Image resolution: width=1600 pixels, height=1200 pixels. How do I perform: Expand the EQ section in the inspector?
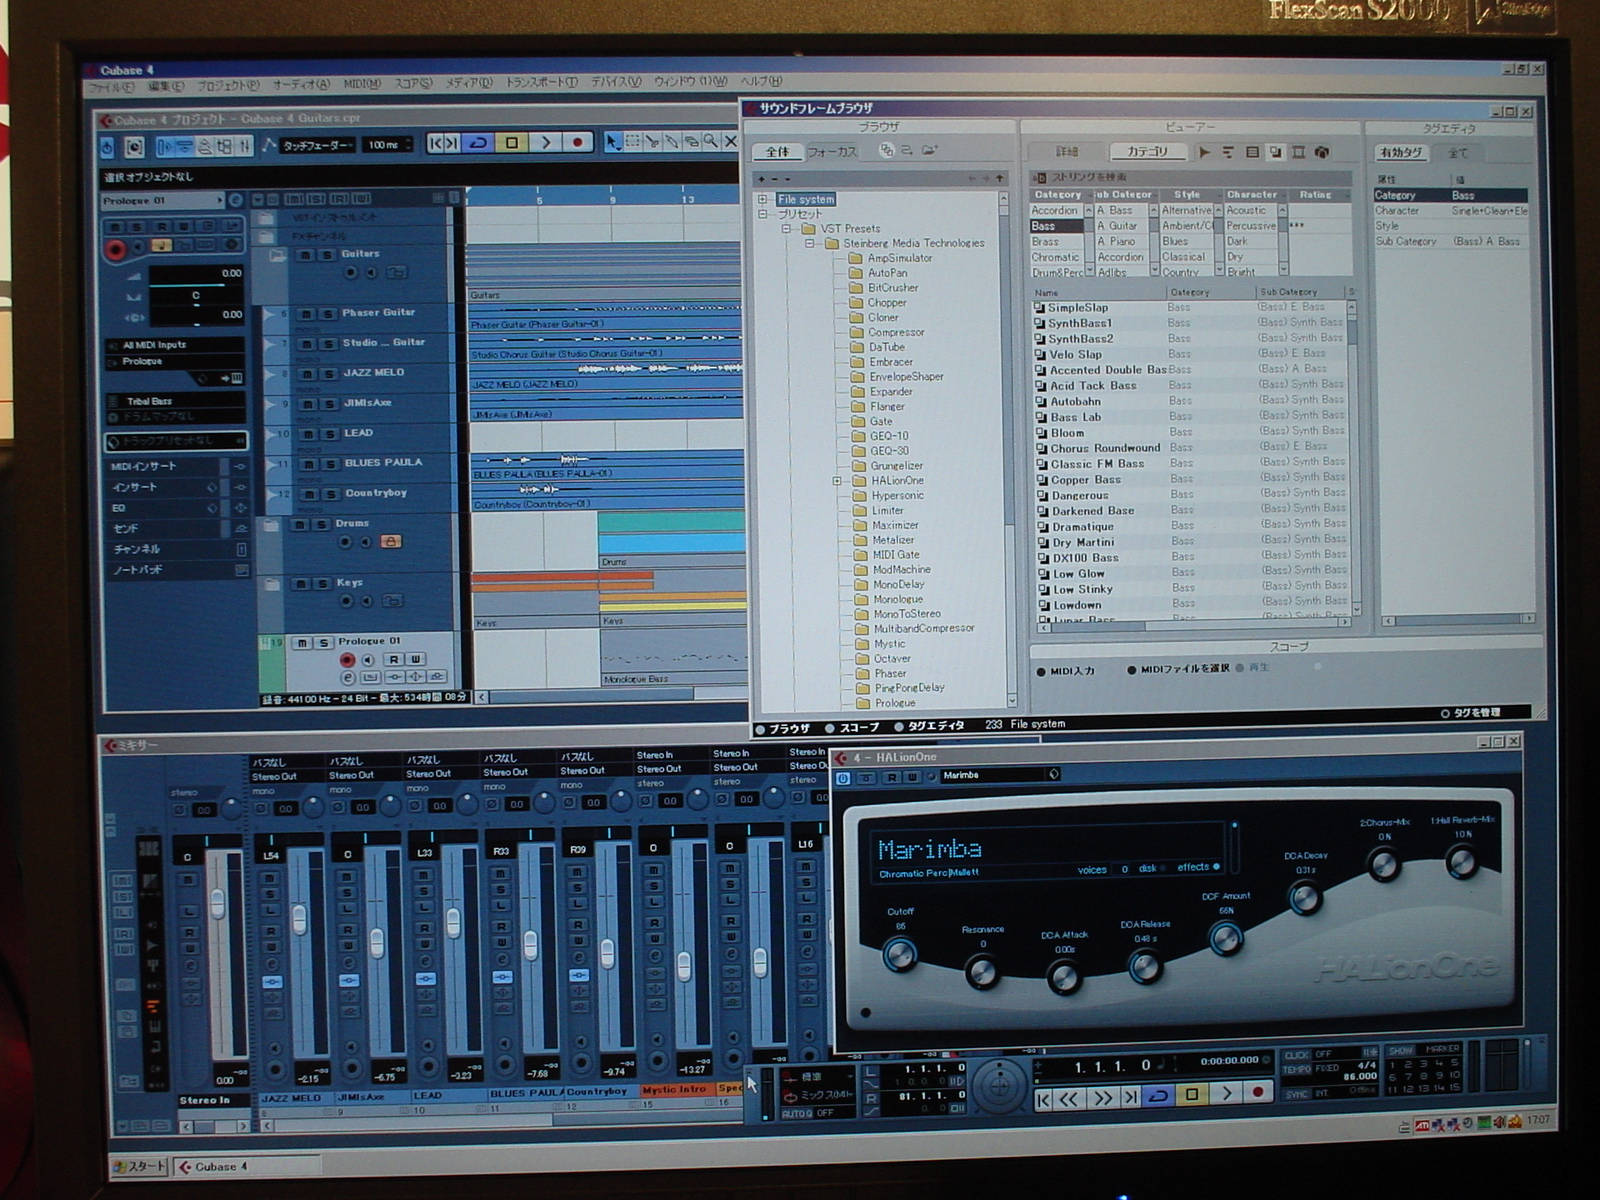175,508
